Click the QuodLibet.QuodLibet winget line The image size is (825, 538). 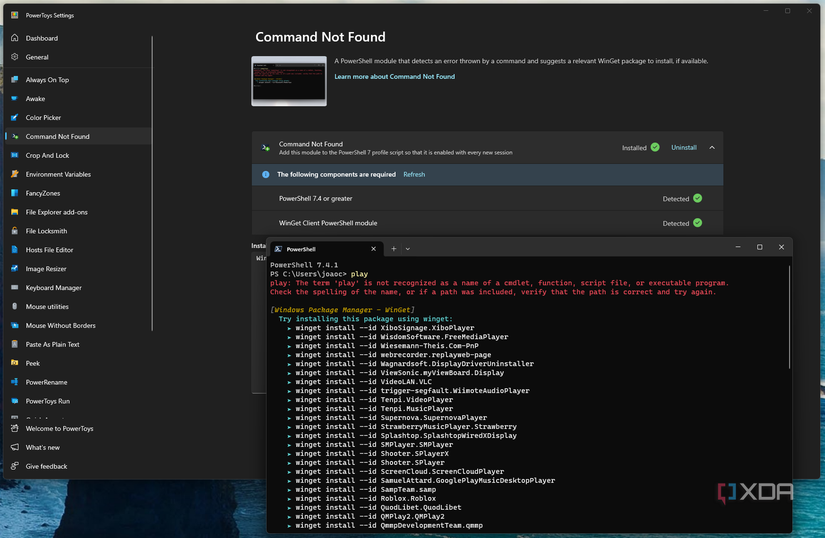[375, 507]
